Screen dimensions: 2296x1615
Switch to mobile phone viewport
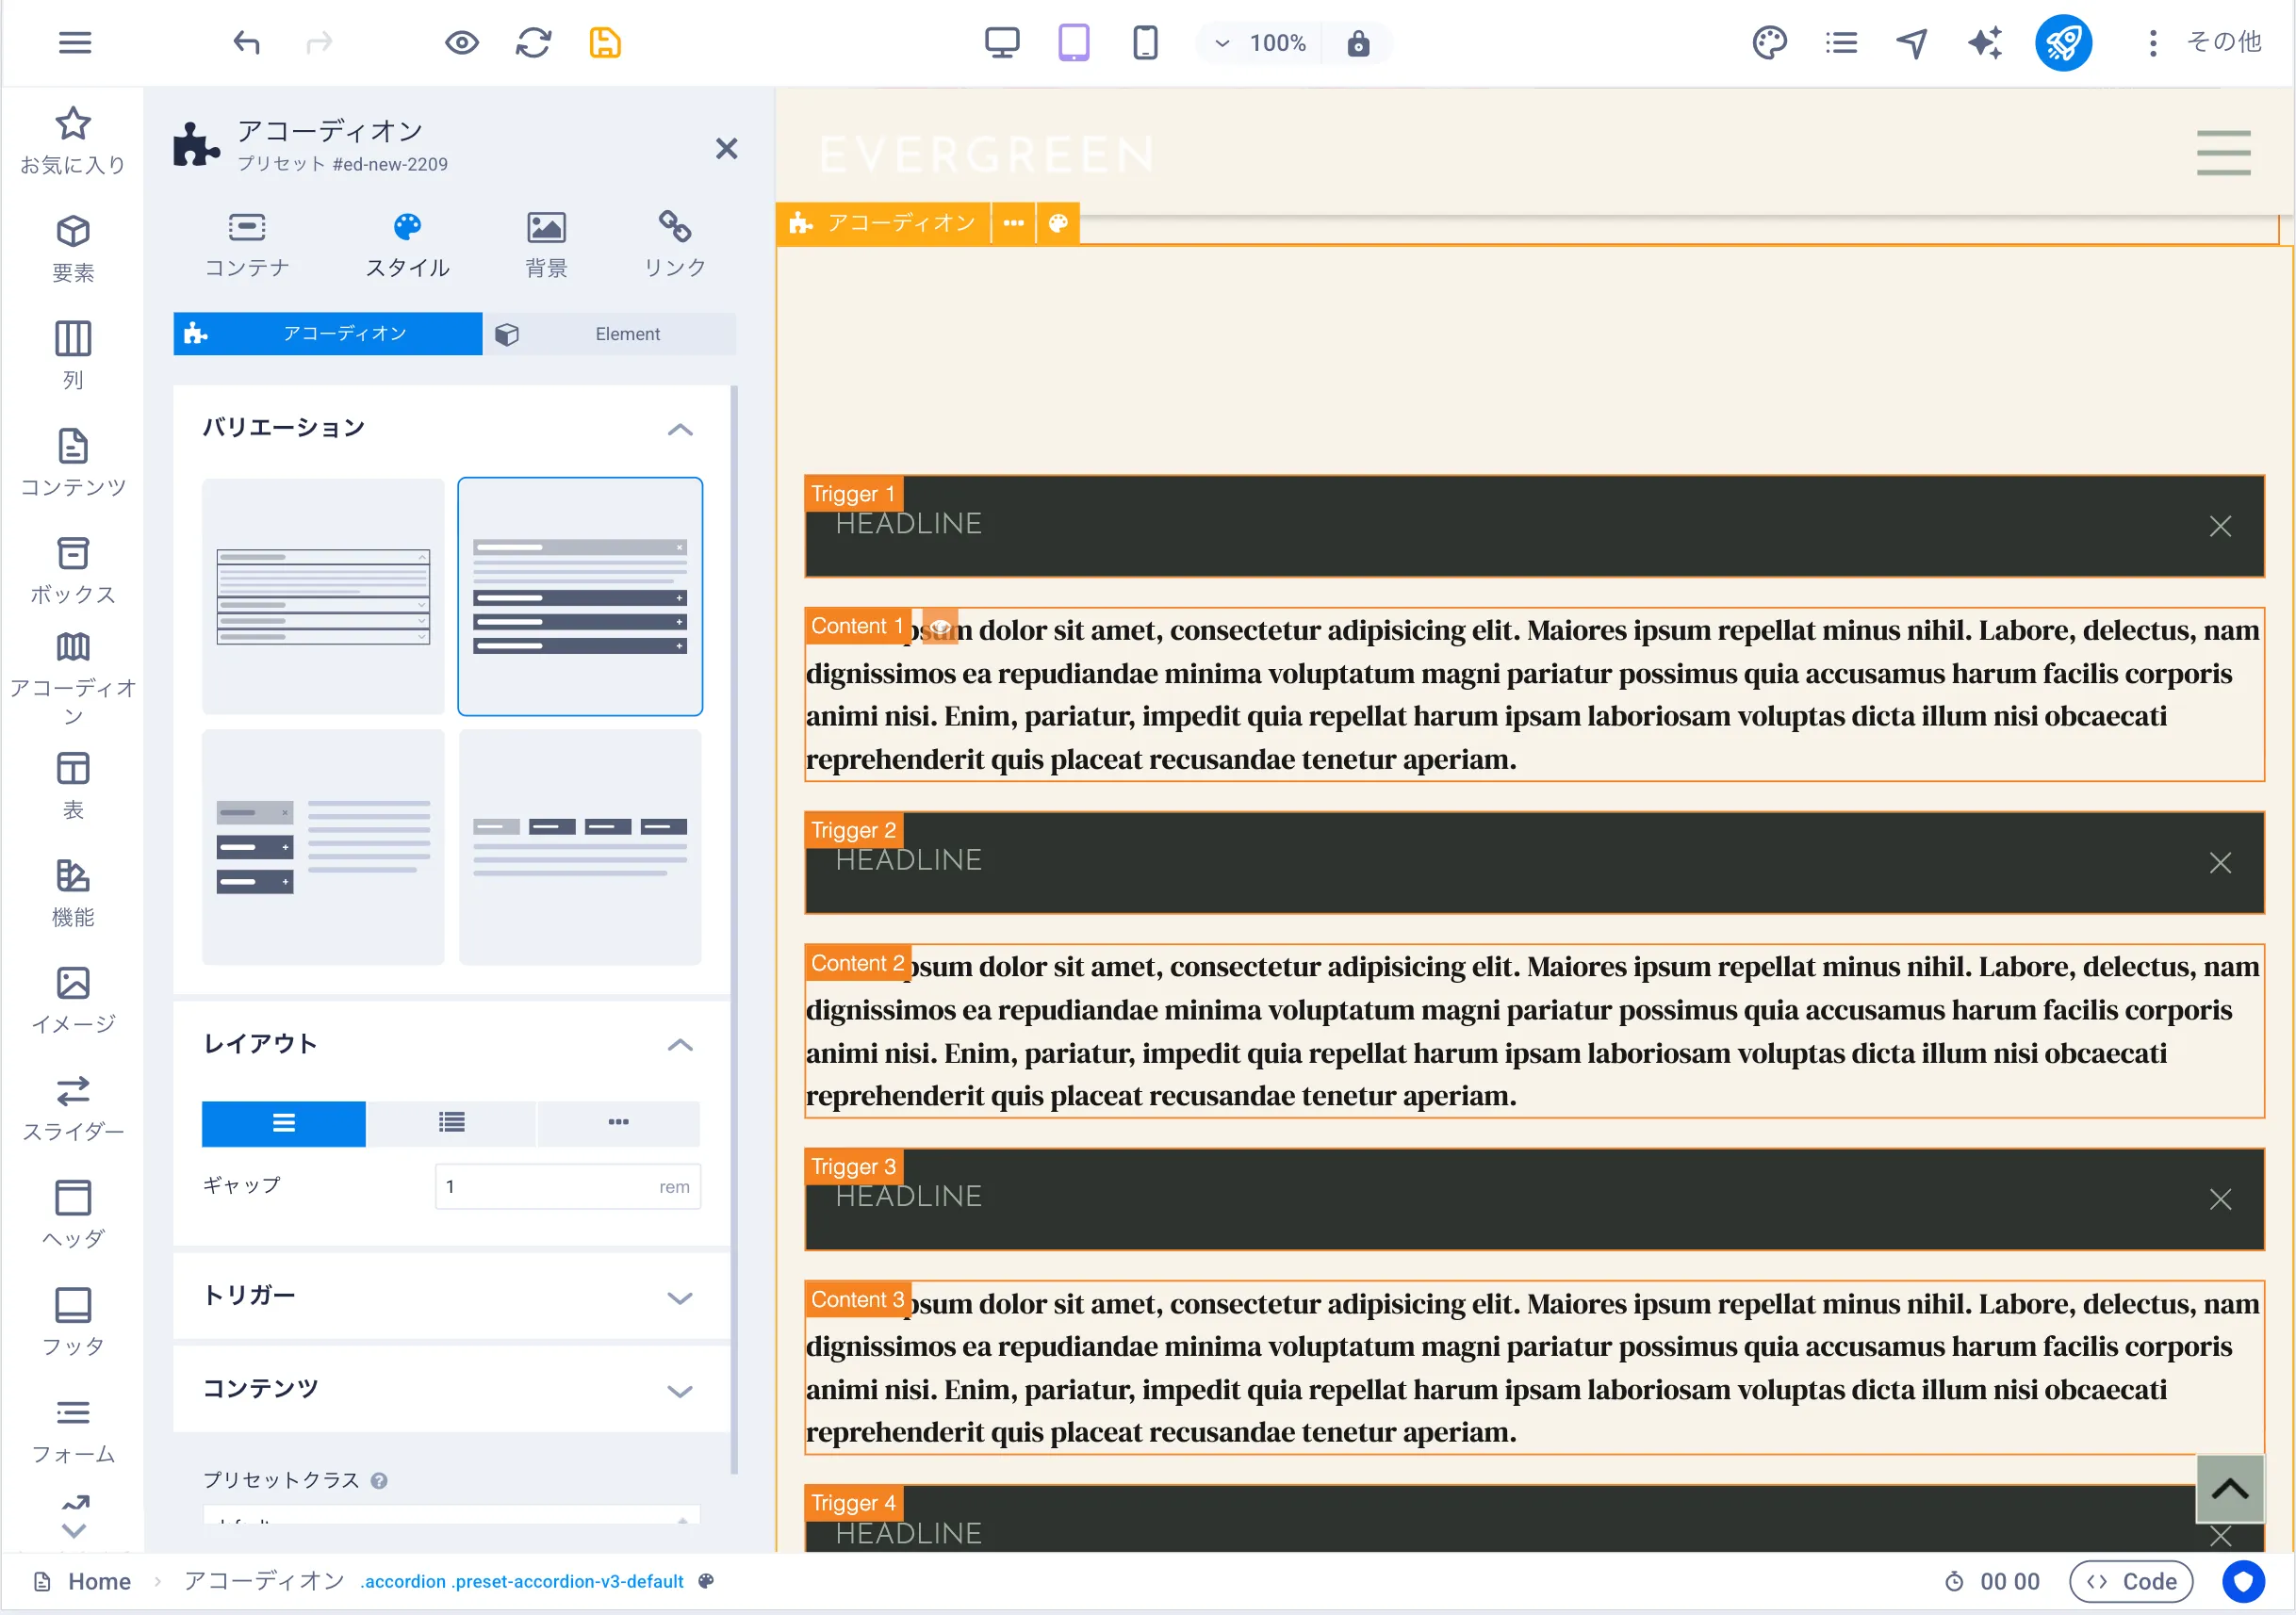click(1145, 43)
